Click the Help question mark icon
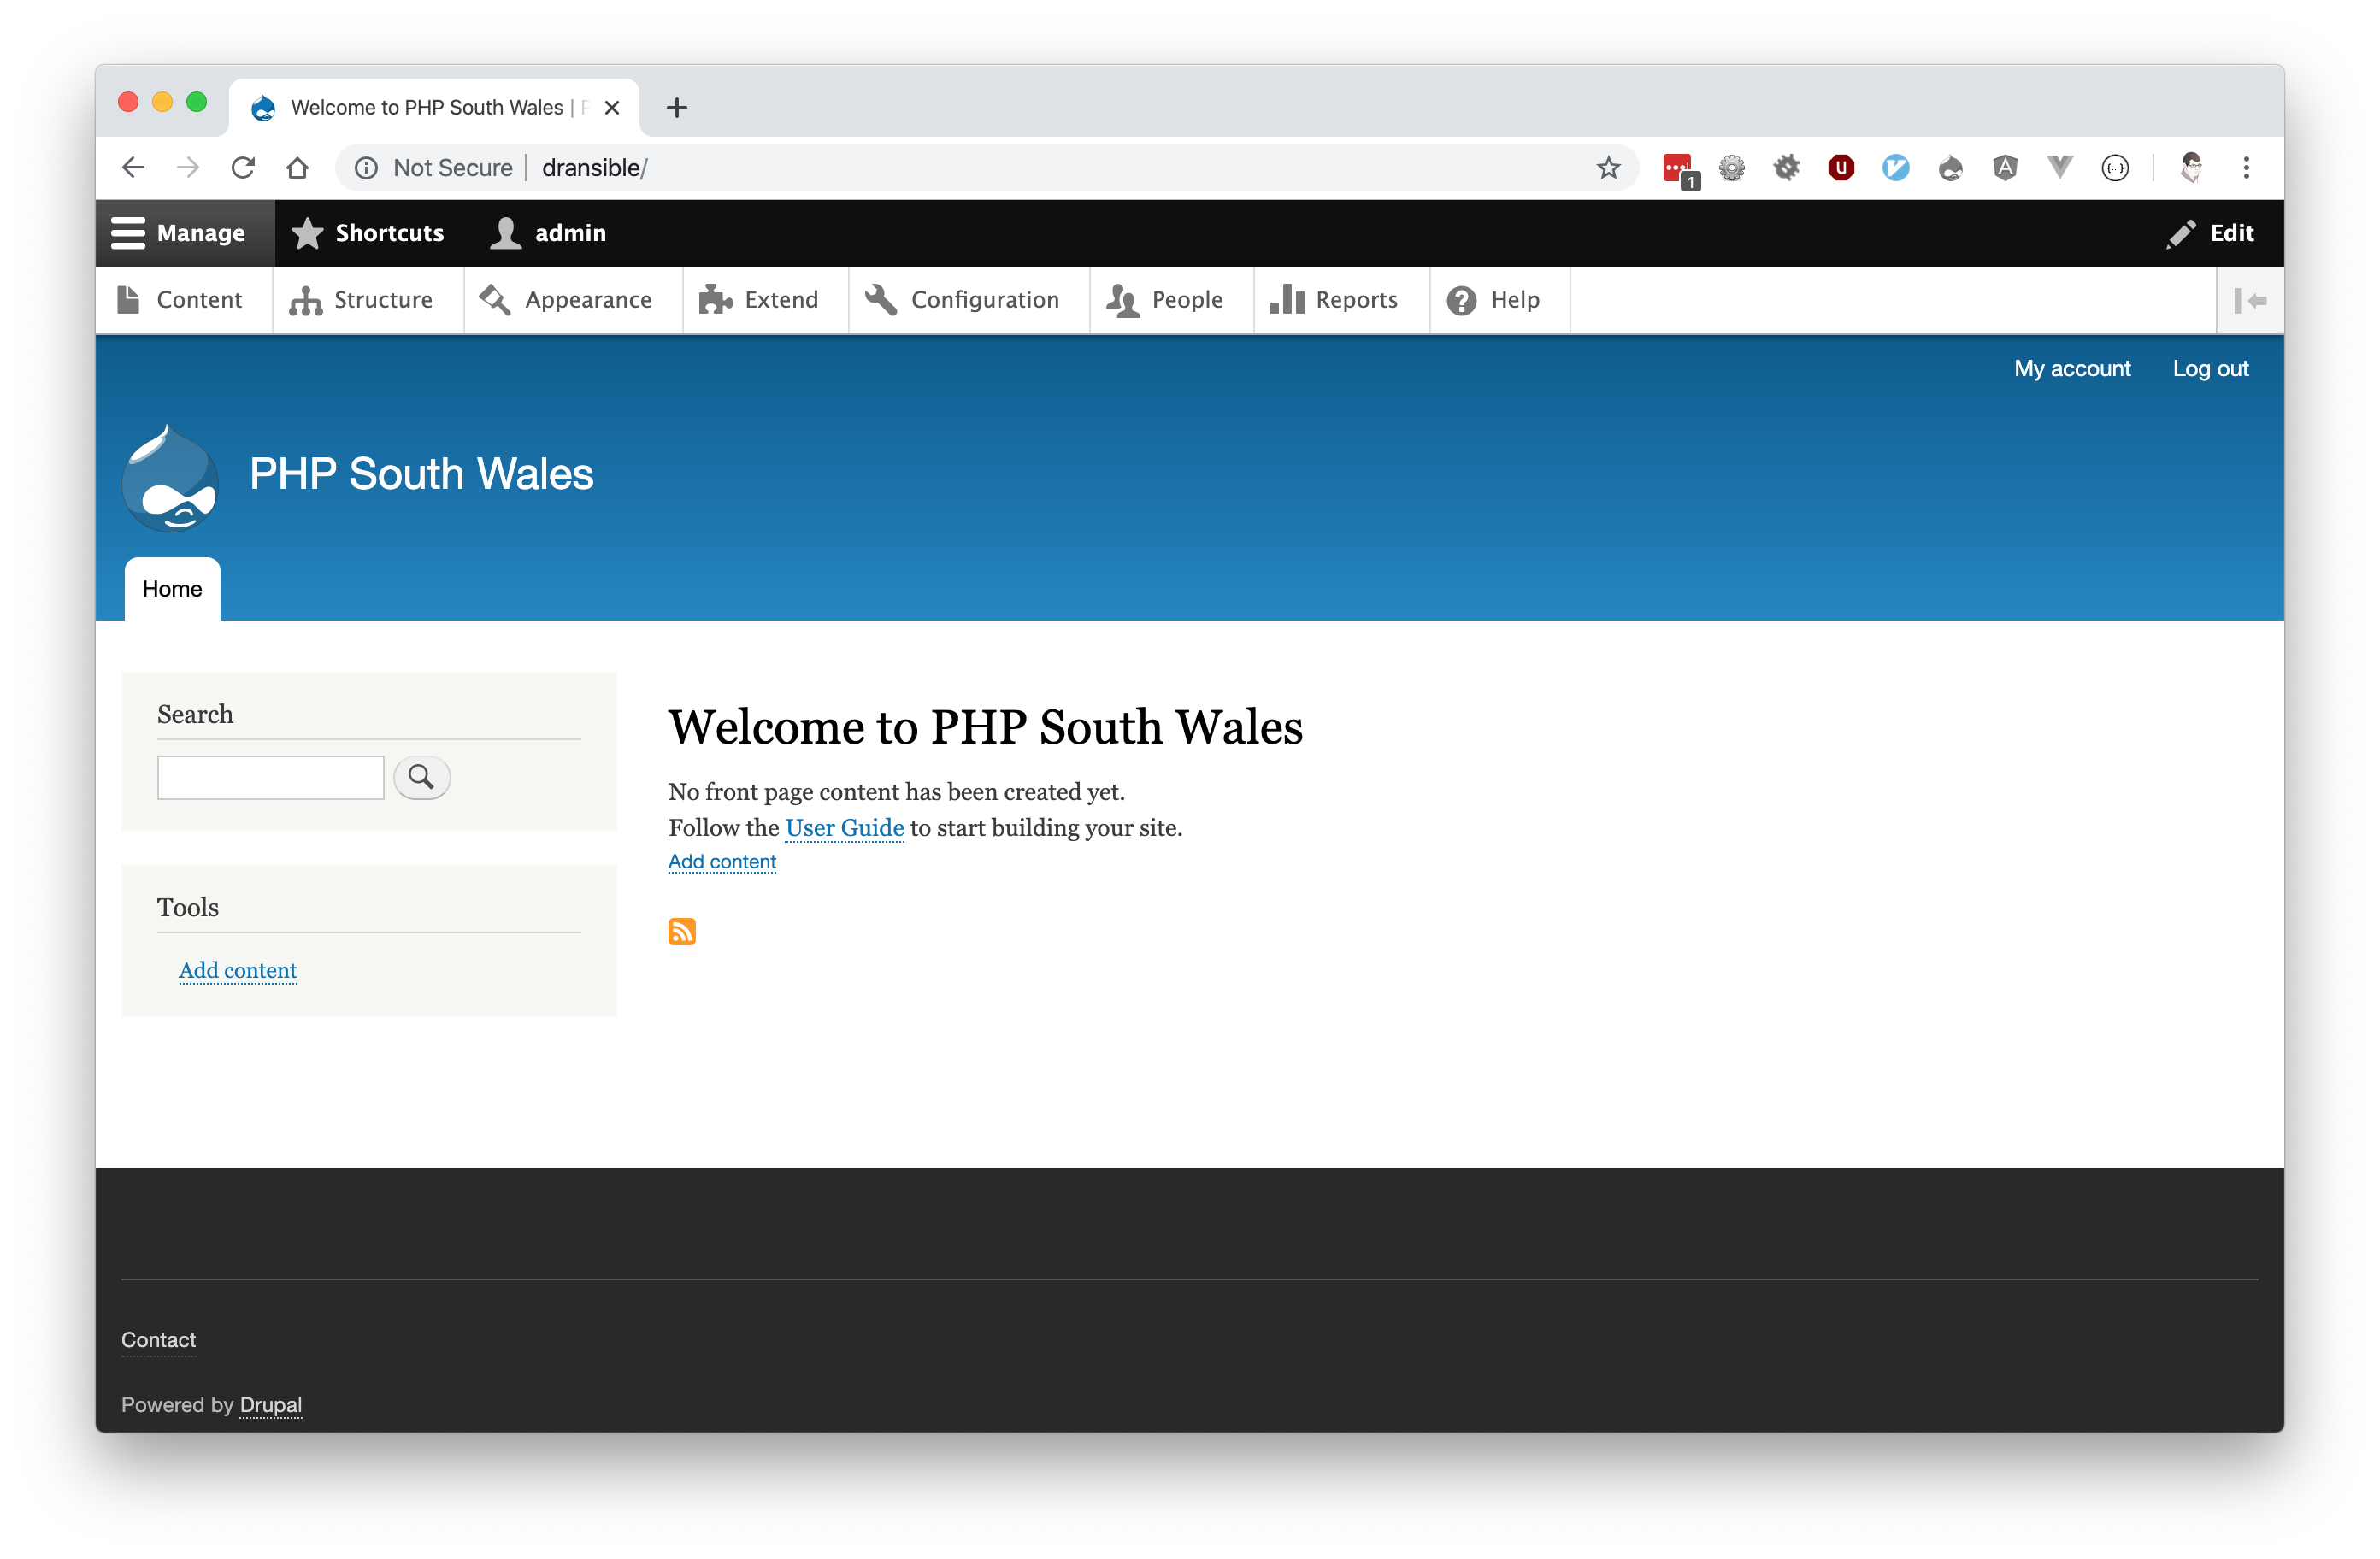Viewport: 2380px width, 1559px height. click(x=1459, y=299)
